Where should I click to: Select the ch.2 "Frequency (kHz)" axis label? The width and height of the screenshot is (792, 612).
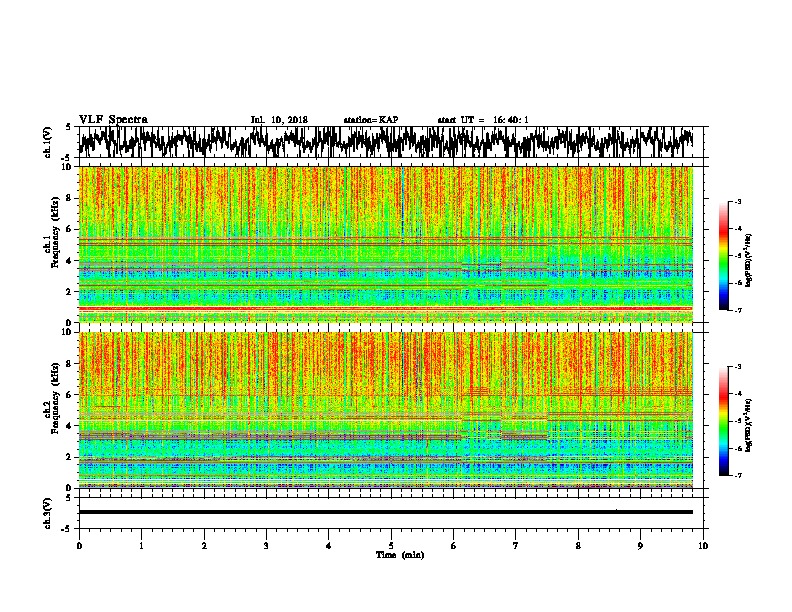click(55, 398)
